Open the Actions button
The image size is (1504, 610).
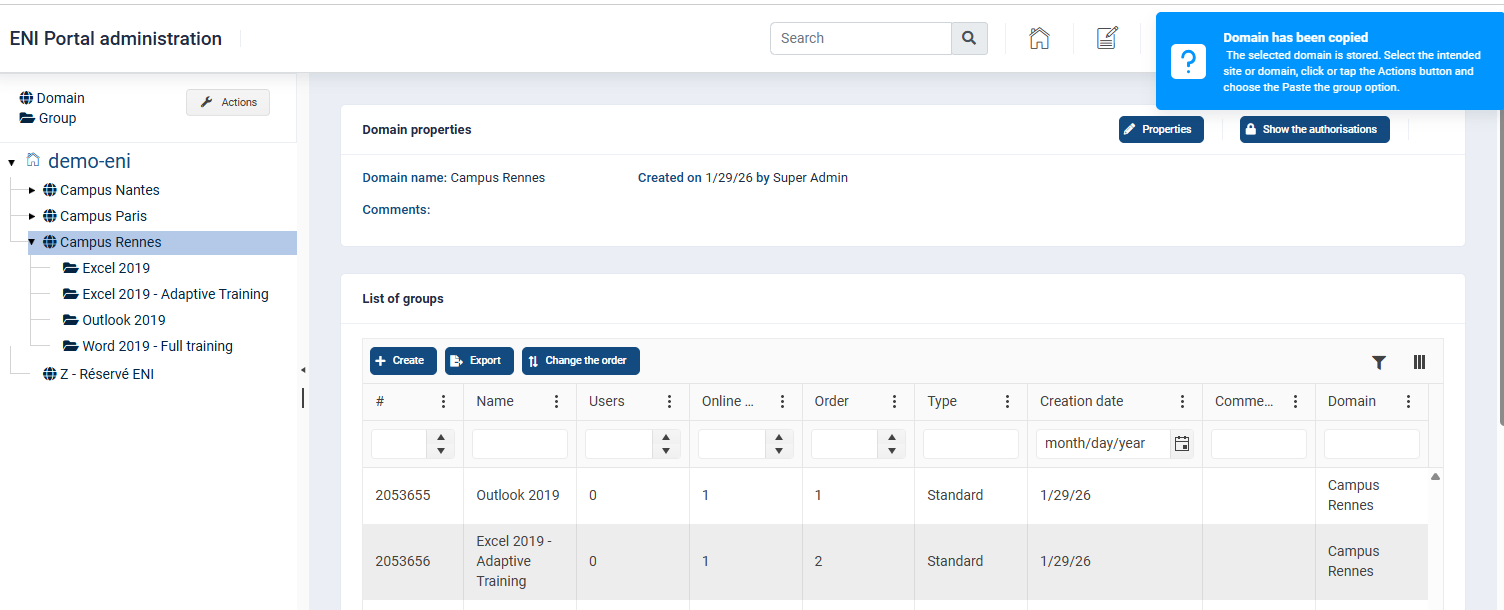point(228,102)
